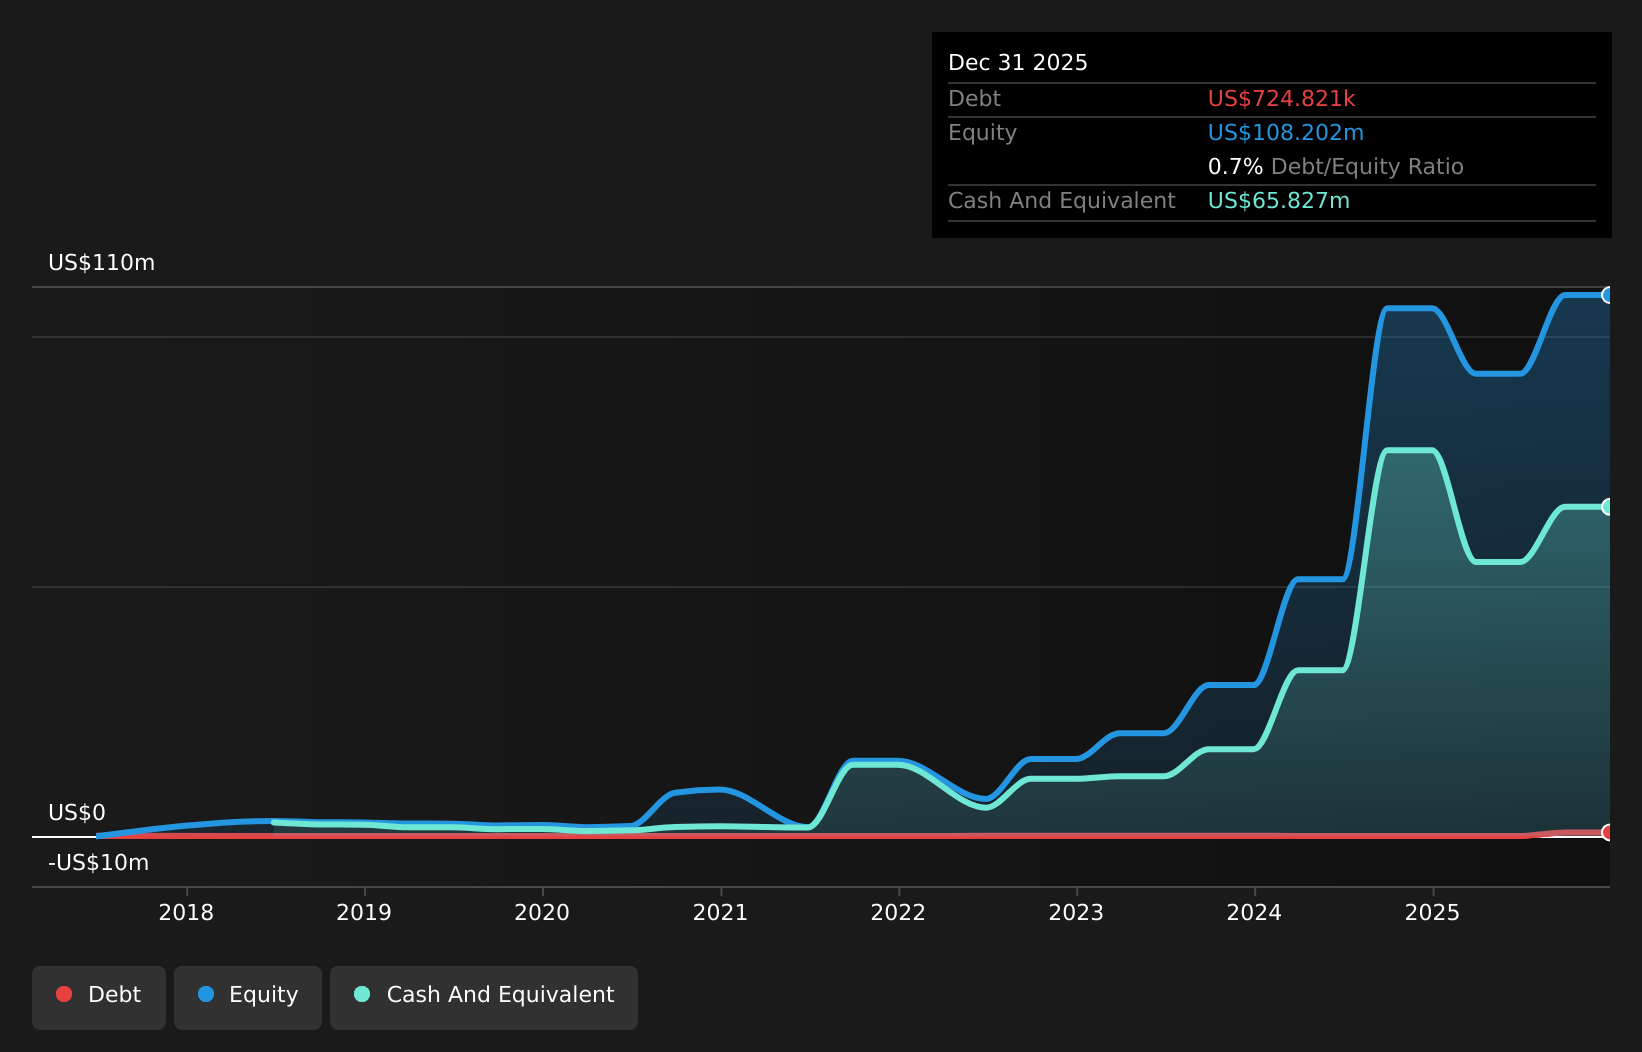The width and height of the screenshot is (1642, 1052).
Task: Click the US$108.202m equity value
Action: click(1286, 133)
